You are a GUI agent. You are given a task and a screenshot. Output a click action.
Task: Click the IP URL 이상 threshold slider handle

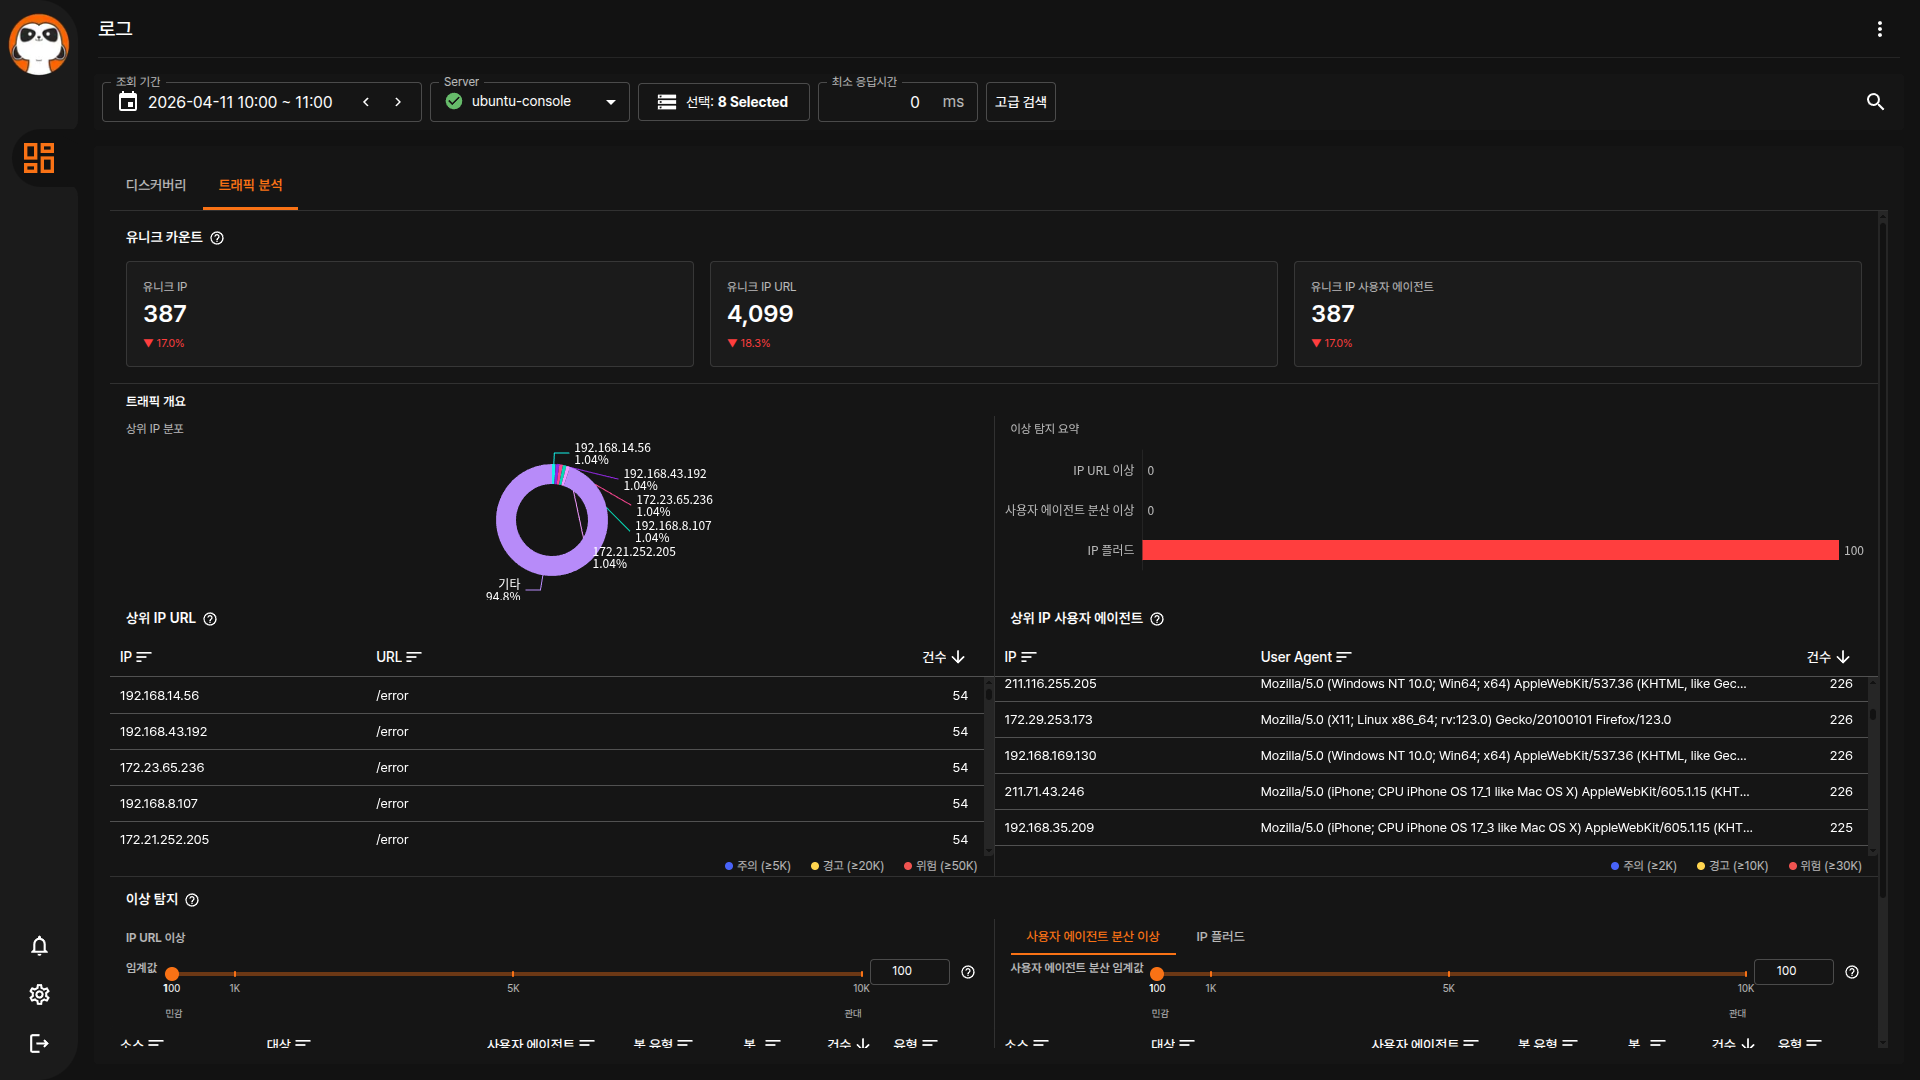coord(172,974)
